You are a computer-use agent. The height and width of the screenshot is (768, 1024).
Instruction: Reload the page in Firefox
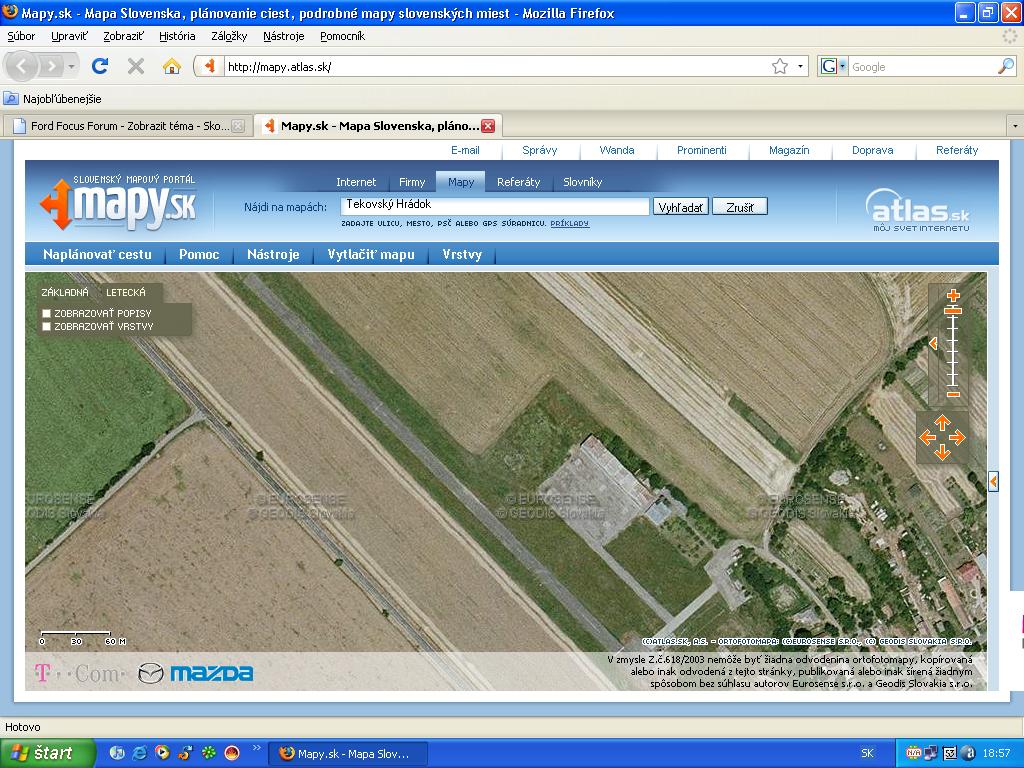click(100, 66)
